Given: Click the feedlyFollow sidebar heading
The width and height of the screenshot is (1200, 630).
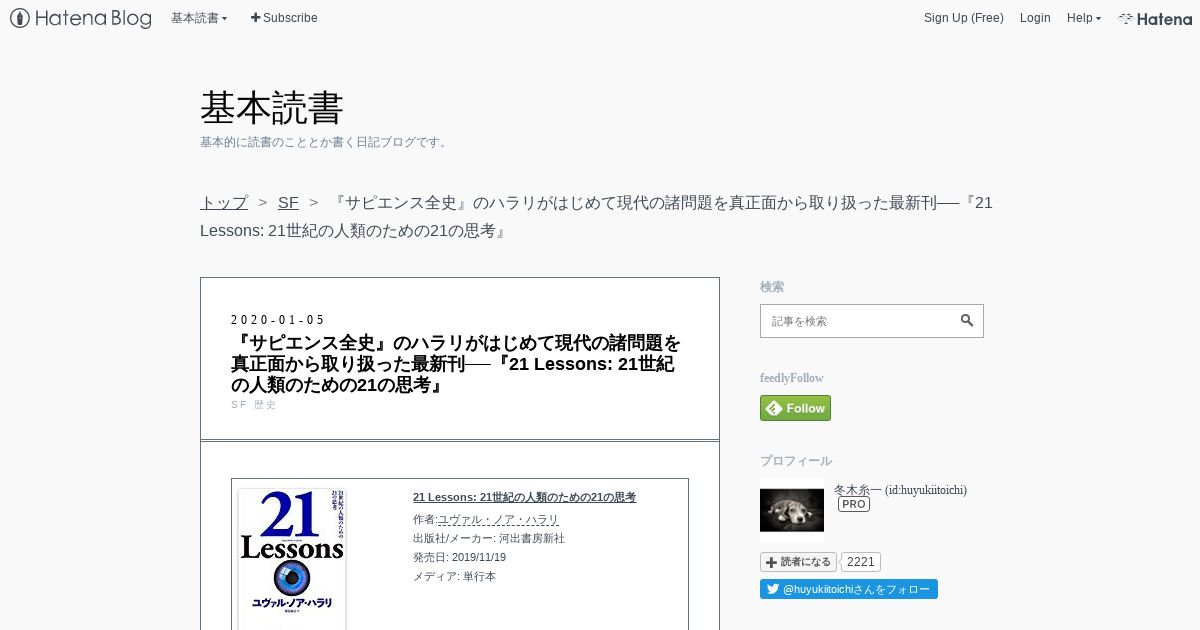Looking at the screenshot, I should (x=792, y=378).
